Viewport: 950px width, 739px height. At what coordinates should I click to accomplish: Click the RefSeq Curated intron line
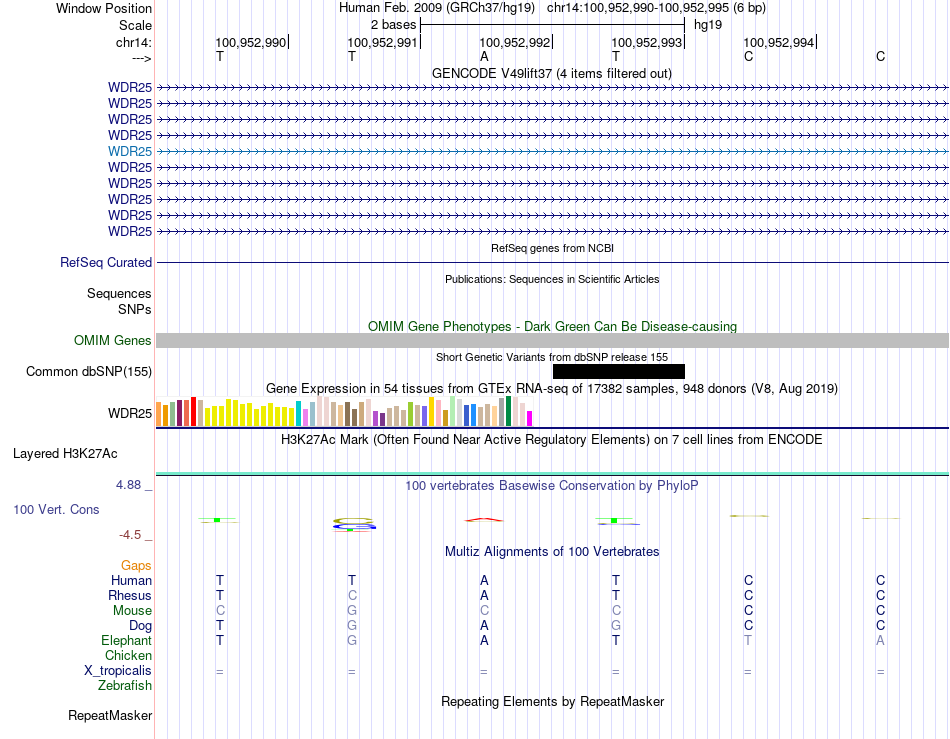pos(552,262)
